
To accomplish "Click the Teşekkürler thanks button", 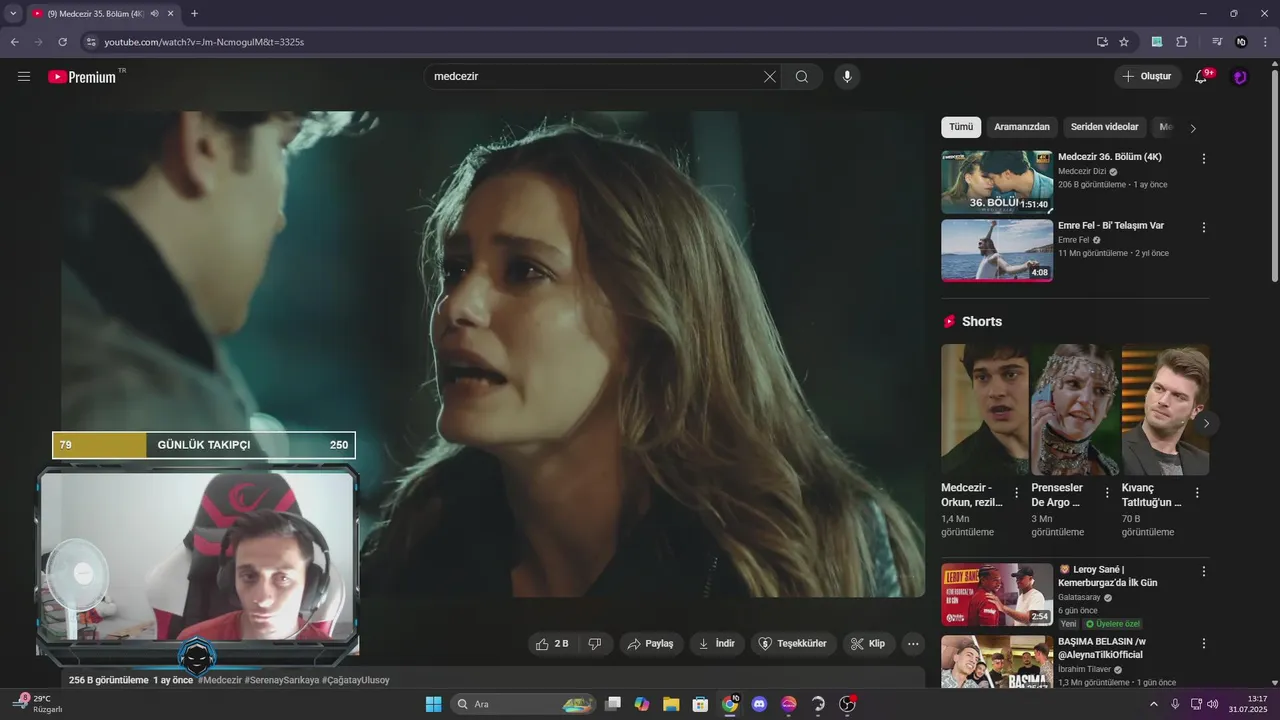I will [793, 644].
